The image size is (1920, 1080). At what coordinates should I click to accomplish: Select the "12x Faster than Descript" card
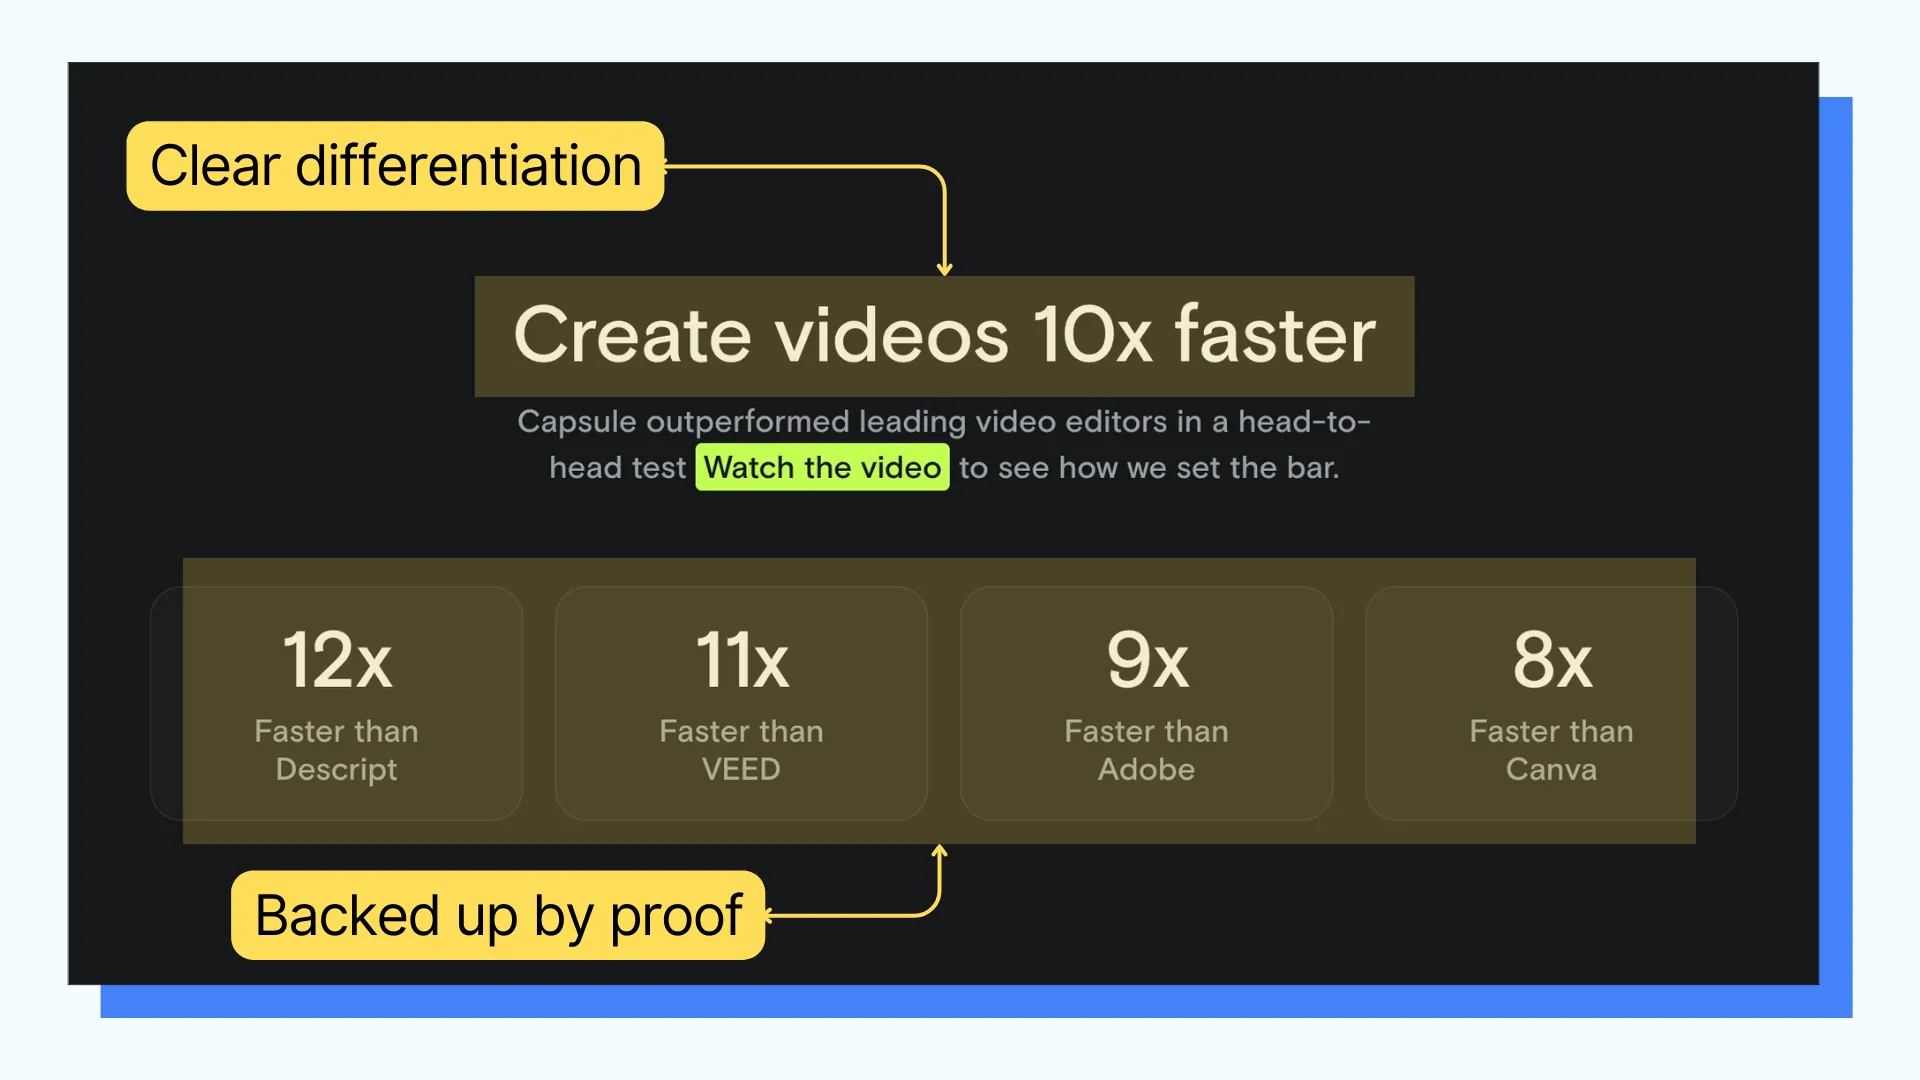tap(336, 703)
